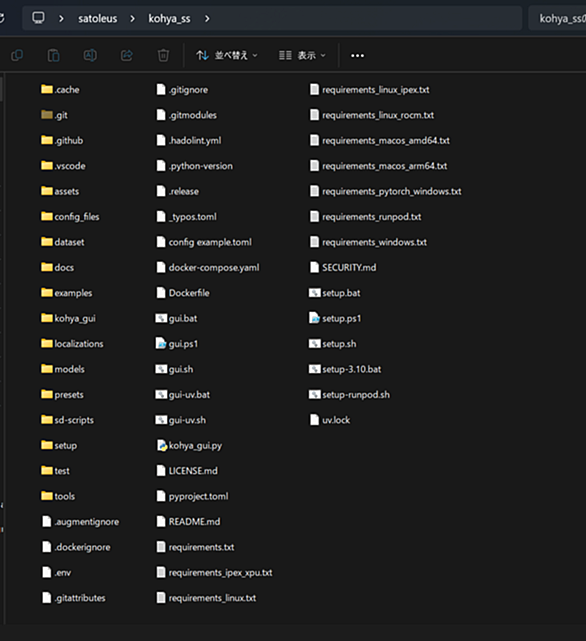Screen dimensions: 586x641
Task: Select the dataset folder
Action: coord(62,242)
